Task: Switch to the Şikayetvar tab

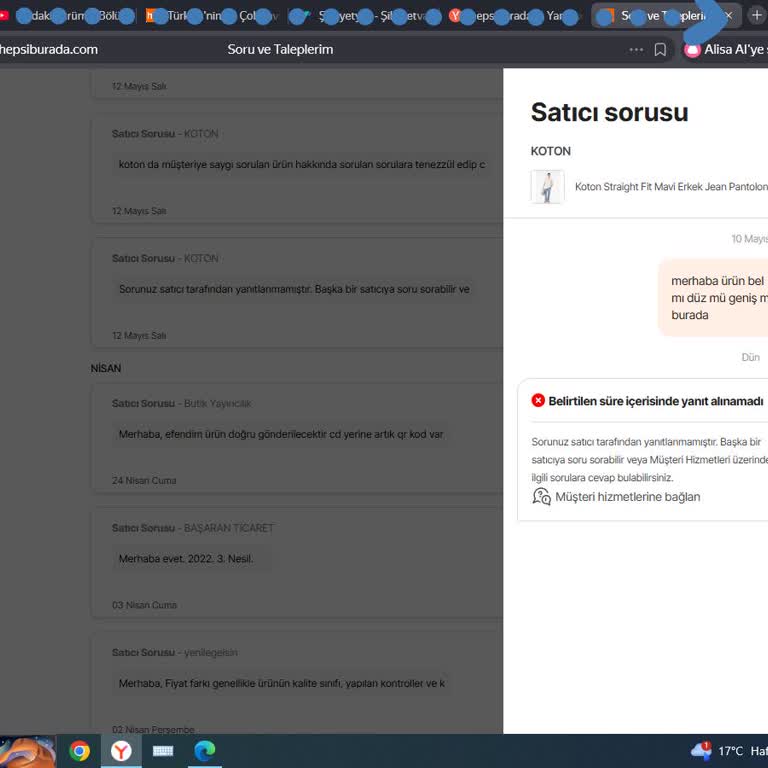Action: click(x=365, y=16)
